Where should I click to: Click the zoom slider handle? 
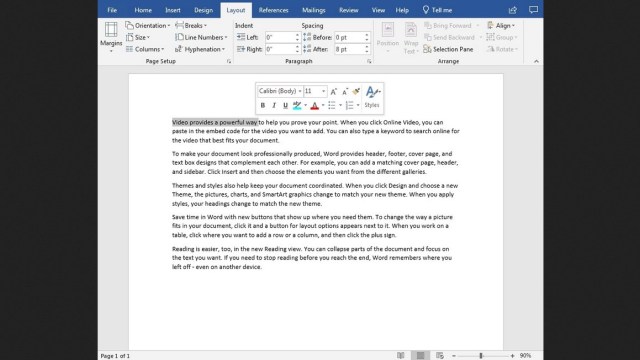tap(481, 356)
